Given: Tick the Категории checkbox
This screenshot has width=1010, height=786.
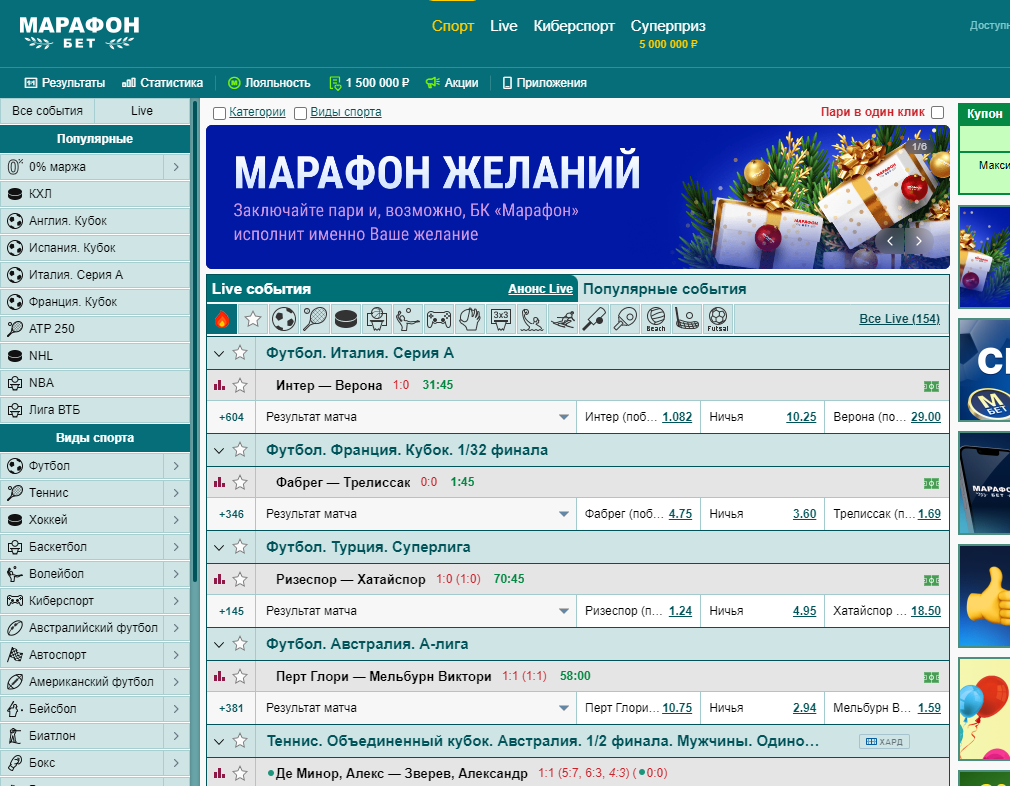Looking at the screenshot, I should pyautogui.click(x=219, y=113).
